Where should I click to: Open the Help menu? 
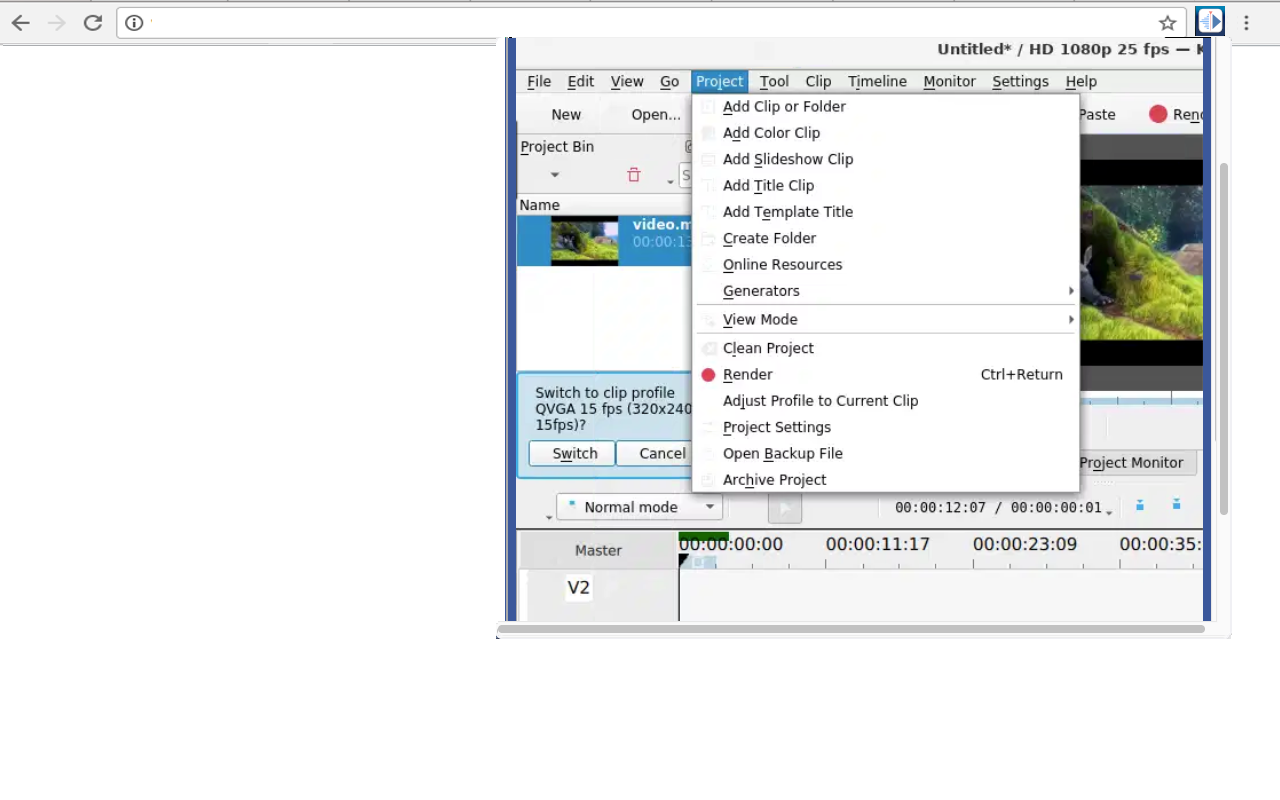tap(1081, 82)
